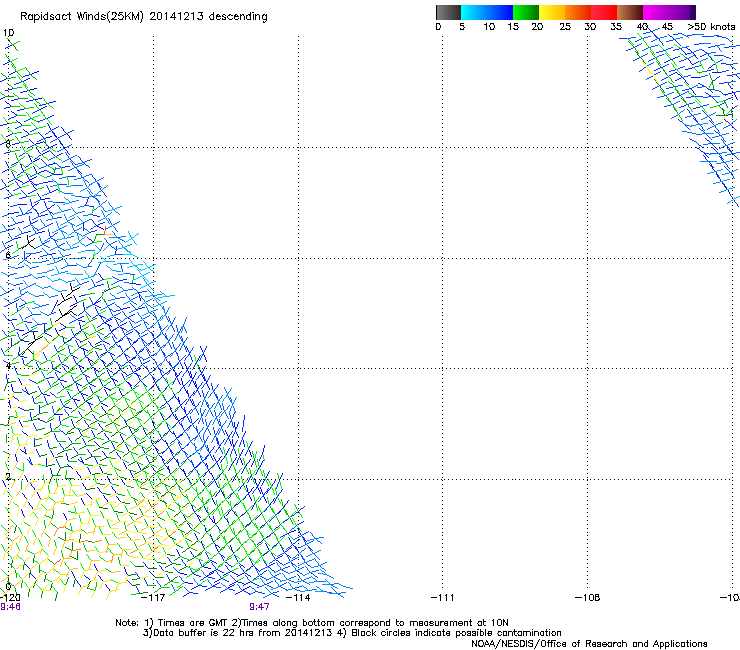This screenshot has width=740, height=650.
Task: Click the '-117' longitude axis label
Action: click(153, 598)
